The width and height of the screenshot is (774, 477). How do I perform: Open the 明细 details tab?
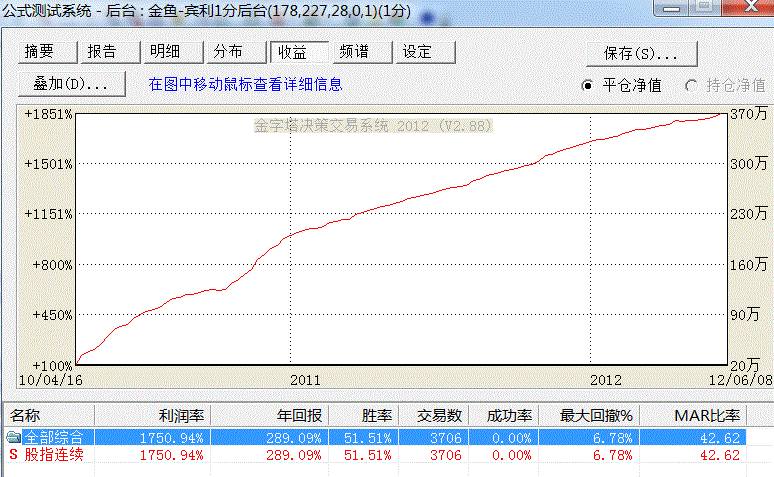(x=174, y=52)
